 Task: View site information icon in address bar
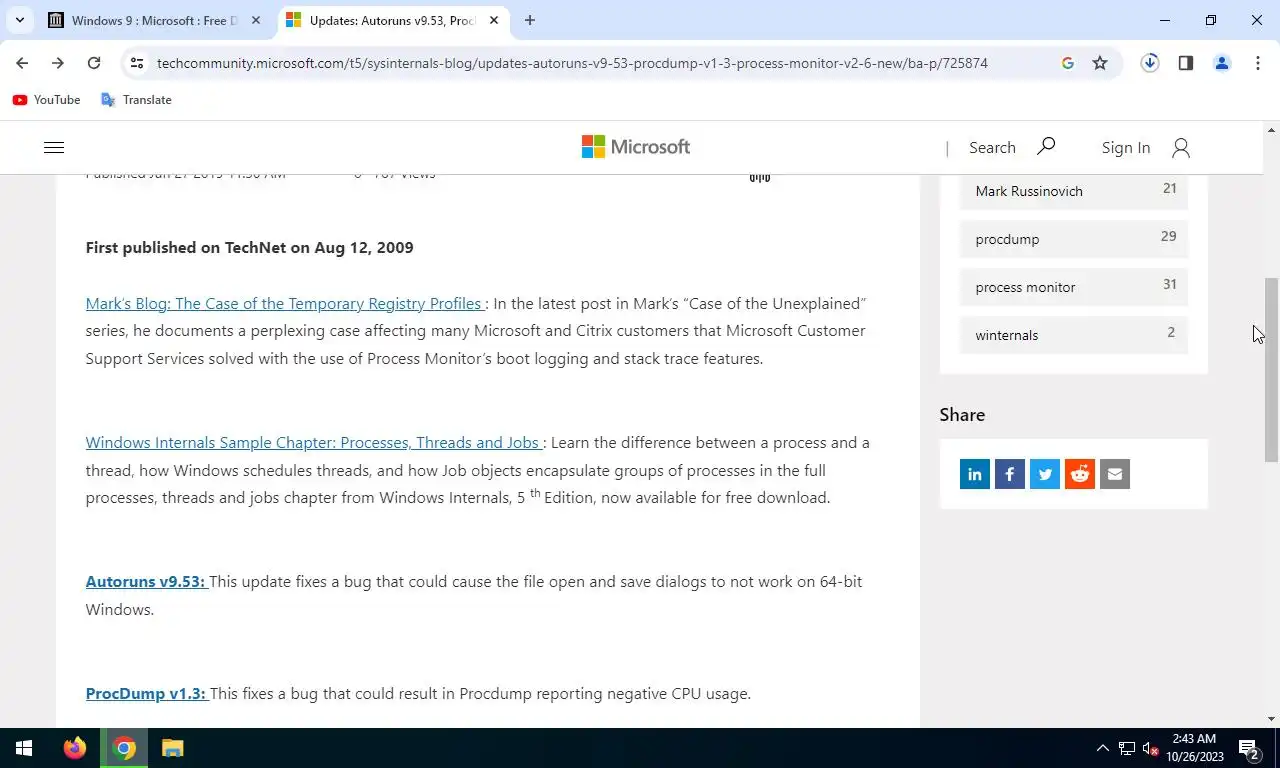coord(137,63)
